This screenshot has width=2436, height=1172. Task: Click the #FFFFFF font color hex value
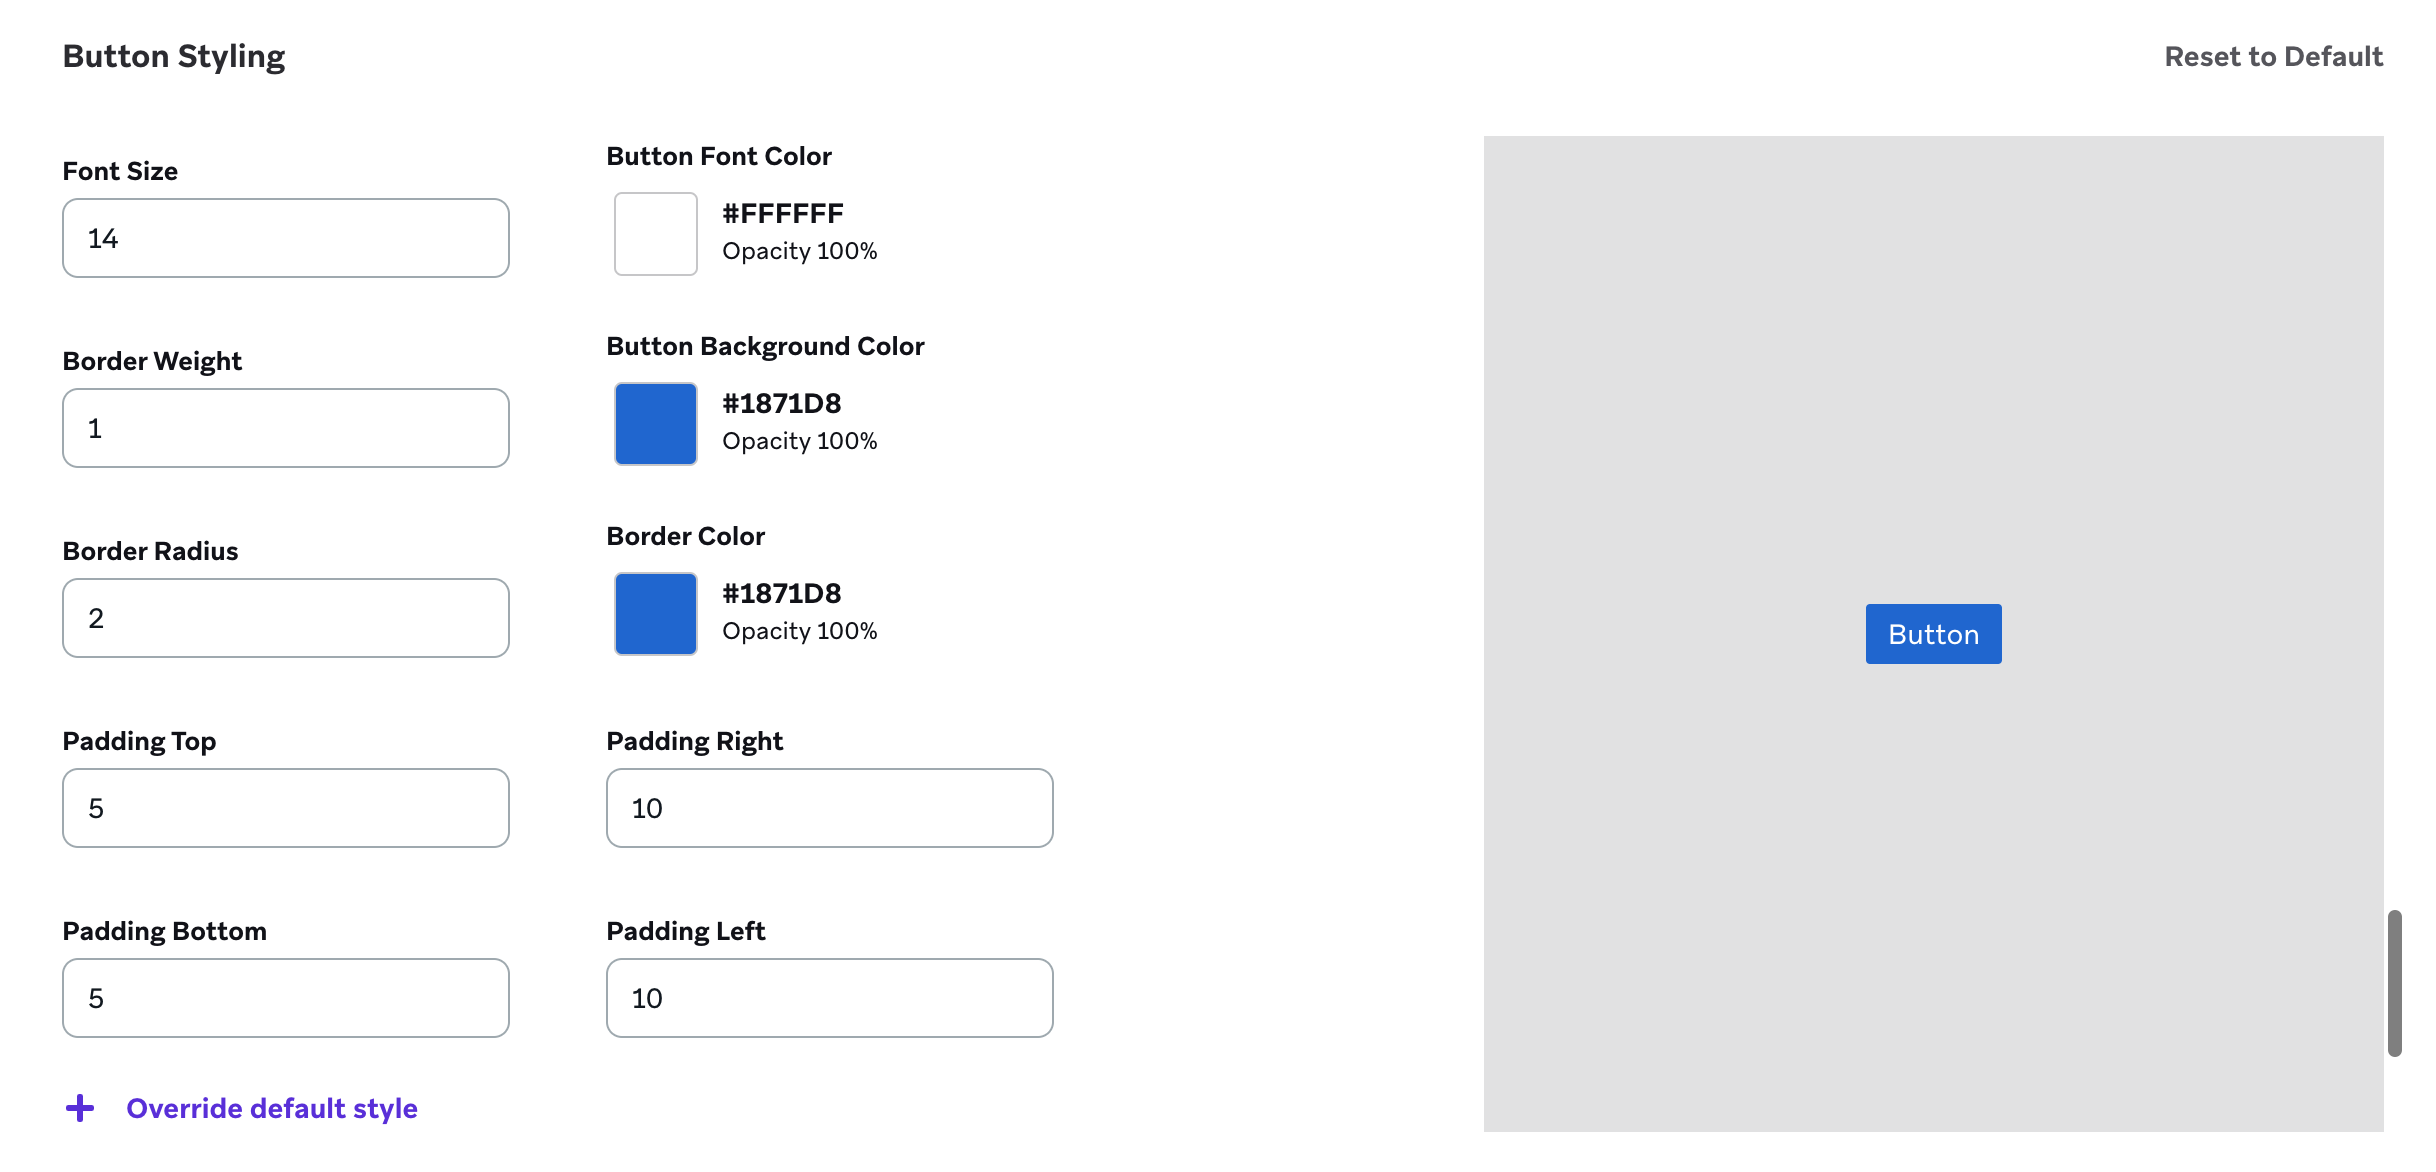[x=783, y=214]
